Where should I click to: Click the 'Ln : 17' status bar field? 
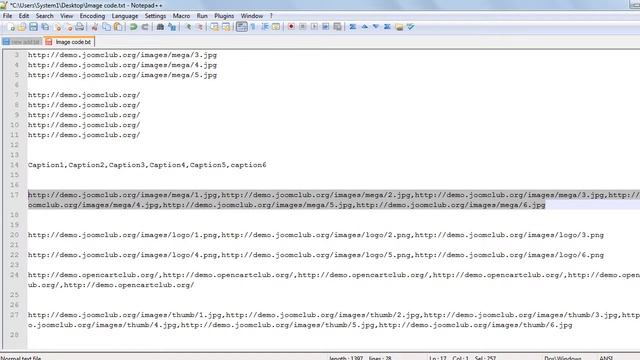[x=438, y=358]
